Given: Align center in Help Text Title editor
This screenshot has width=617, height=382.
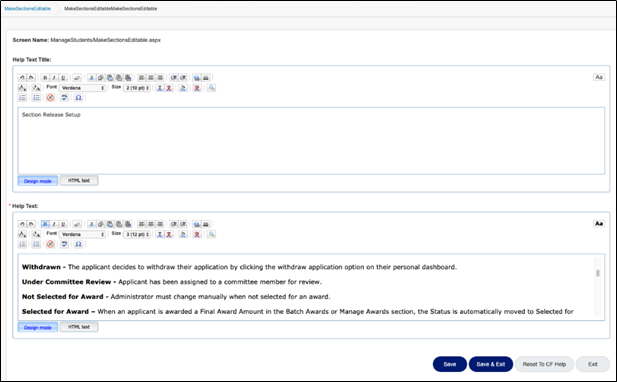Looking at the screenshot, I should (x=151, y=78).
